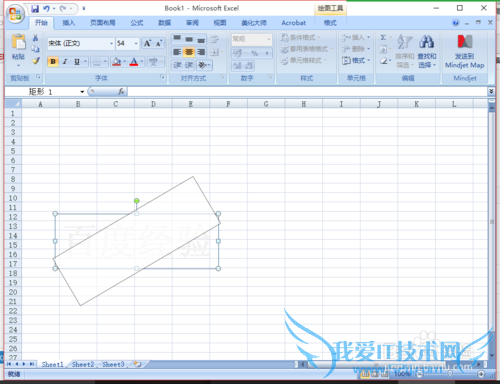Screen dimensions: 500x384
Task: Send to Mindjet Map
Action: coord(465,51)
